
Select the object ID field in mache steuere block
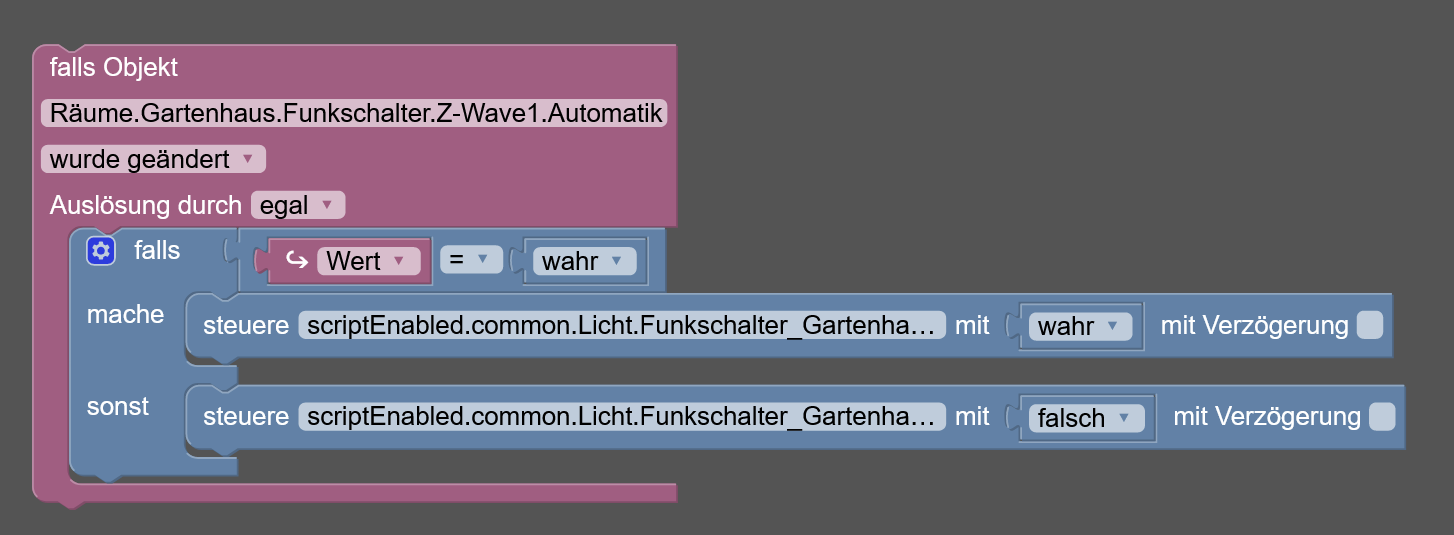tap(622, 325)
